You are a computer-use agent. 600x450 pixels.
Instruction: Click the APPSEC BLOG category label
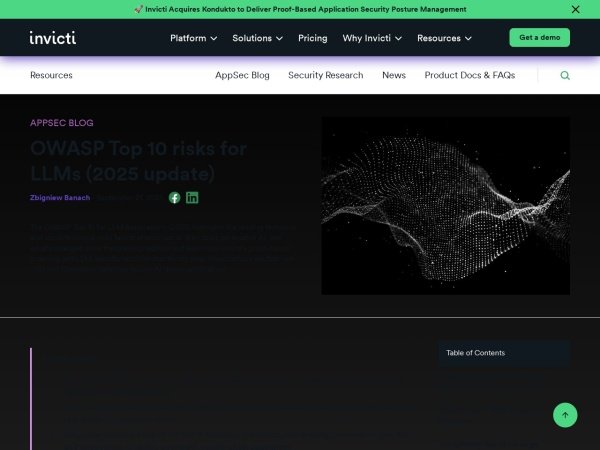tap(62, 123)
